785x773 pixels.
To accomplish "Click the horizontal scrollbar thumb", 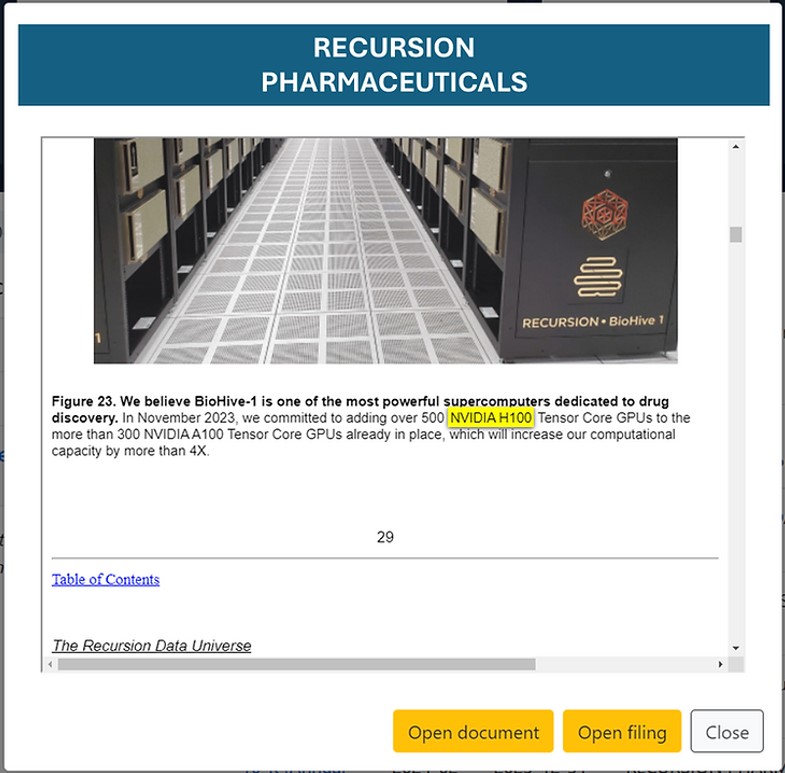I will [x=296, y=664].
